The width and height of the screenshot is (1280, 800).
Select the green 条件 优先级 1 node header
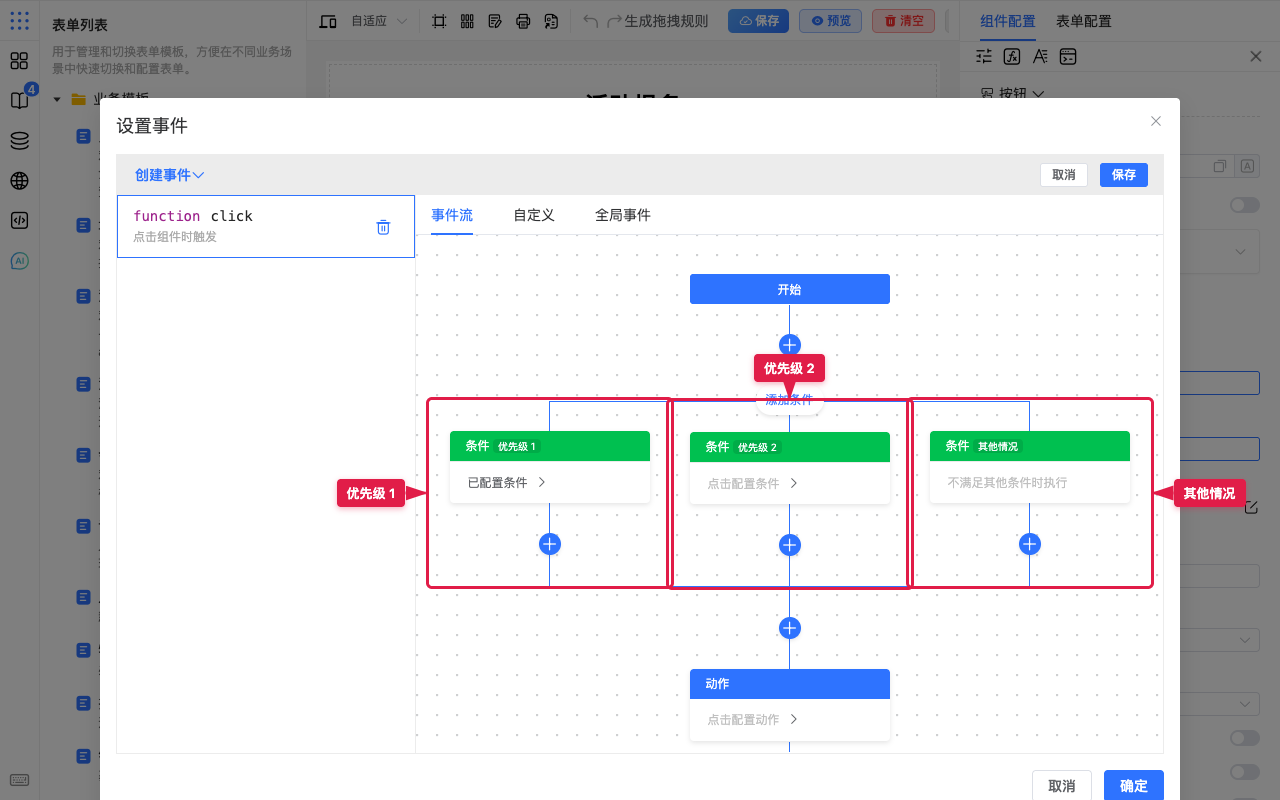pyautogui.click(x=550, y=446)
